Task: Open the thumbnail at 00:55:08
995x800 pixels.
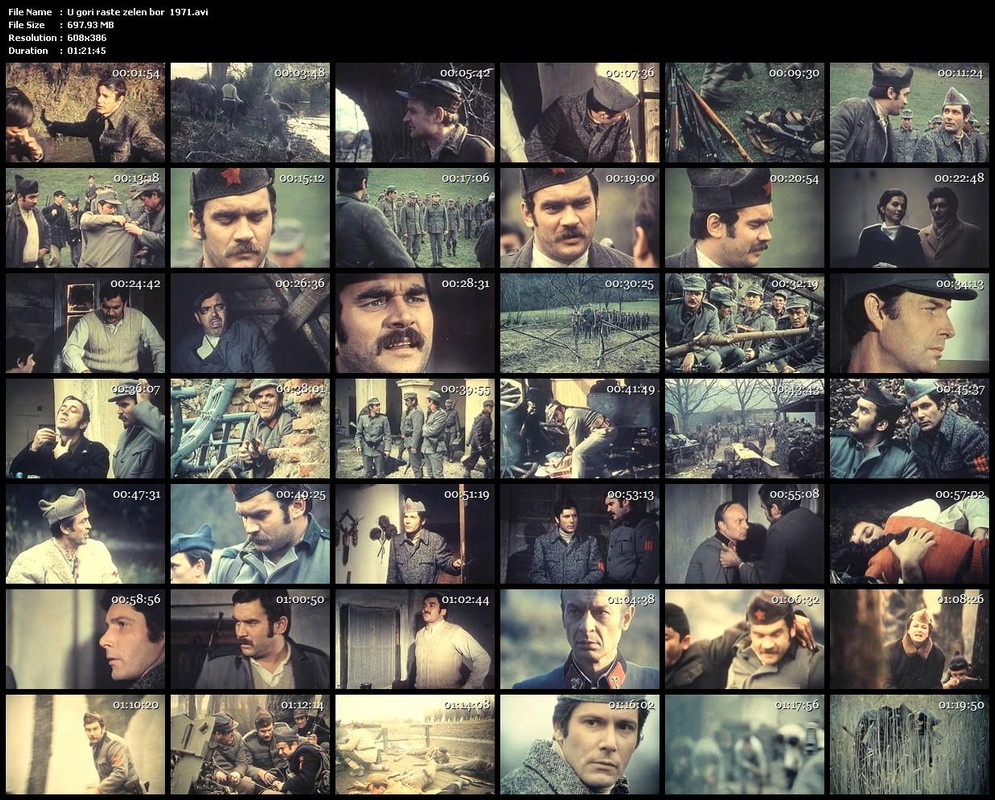Action: pos(744,534)
